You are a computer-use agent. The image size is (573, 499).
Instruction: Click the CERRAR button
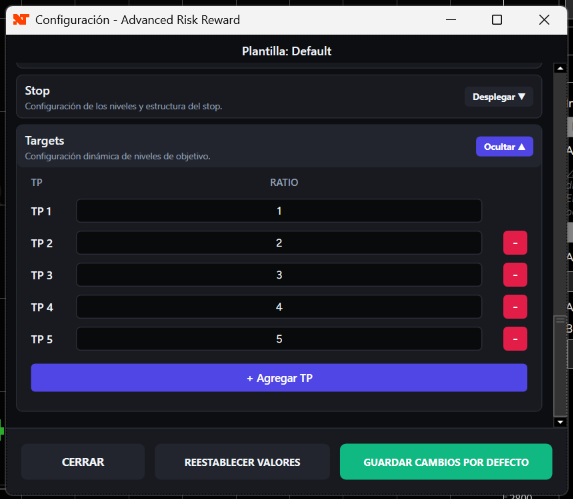(83, 462)
